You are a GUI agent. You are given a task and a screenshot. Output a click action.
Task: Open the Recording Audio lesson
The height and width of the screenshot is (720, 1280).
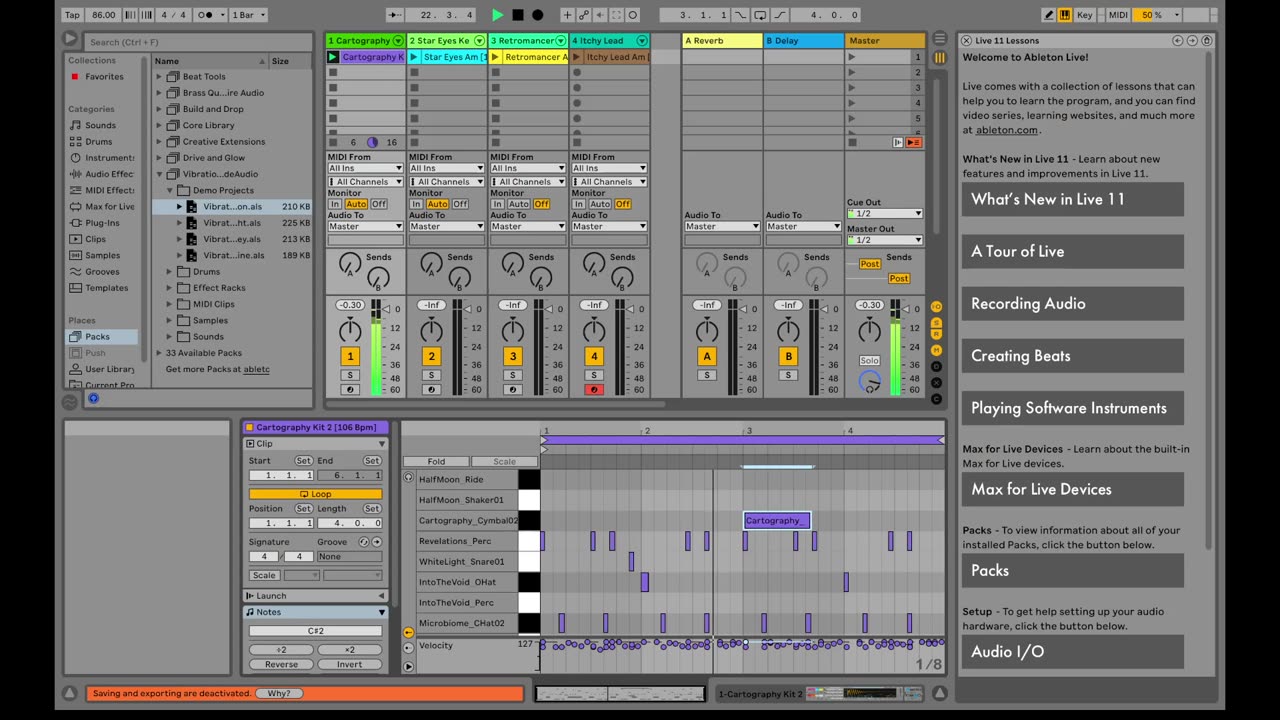(1072, 304)
